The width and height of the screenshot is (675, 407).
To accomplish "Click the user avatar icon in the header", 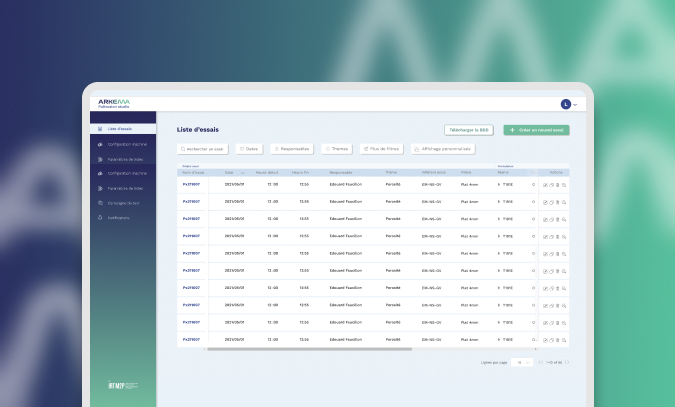I will pyautogui.click(x=566, y=104).
